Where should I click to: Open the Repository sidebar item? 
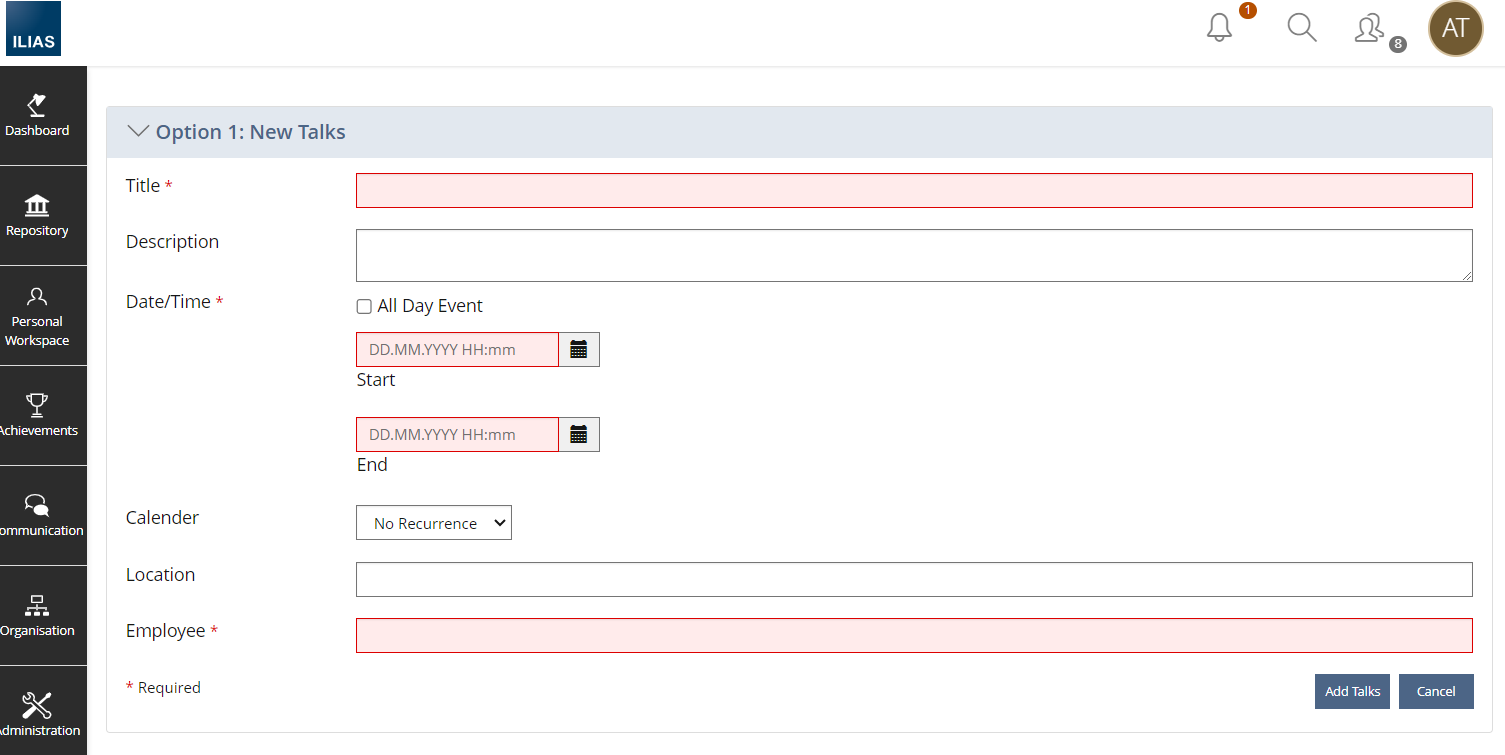coord(38,216)
